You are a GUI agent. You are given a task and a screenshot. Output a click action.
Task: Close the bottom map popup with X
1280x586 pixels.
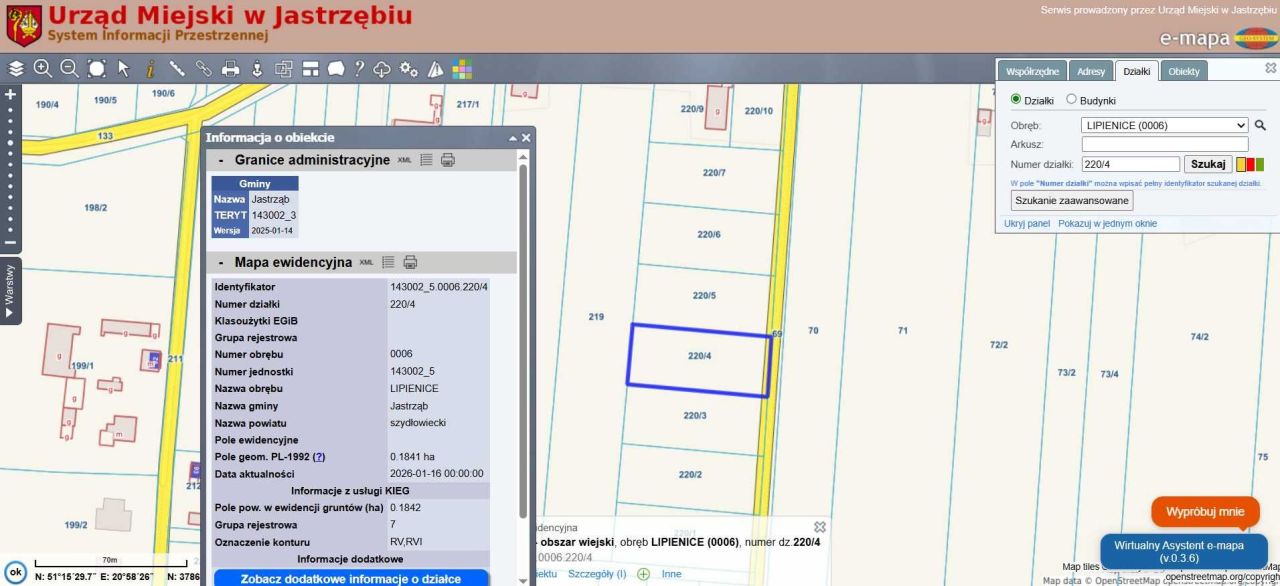click(x=820, y=526)
